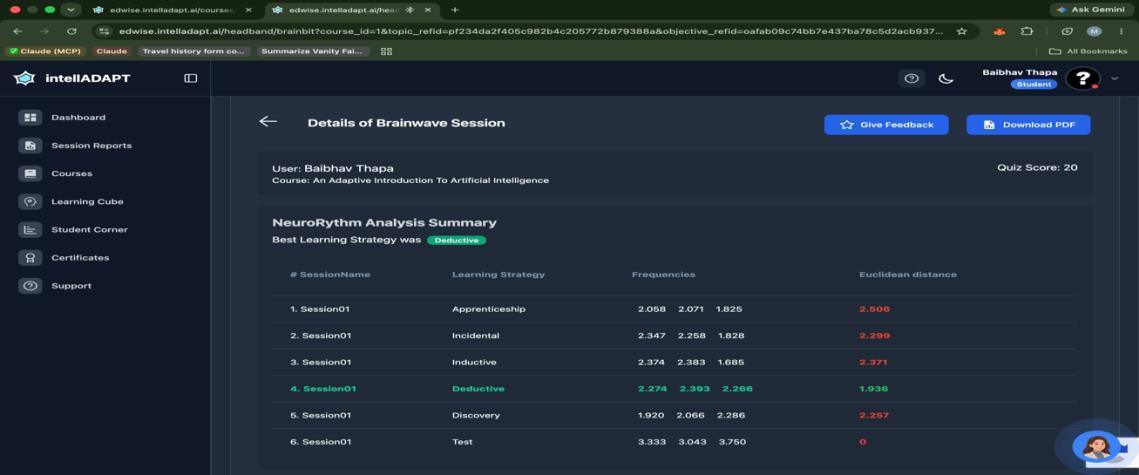
Task: Bookmark this page with star icon
Action: [x=962, y=31]
